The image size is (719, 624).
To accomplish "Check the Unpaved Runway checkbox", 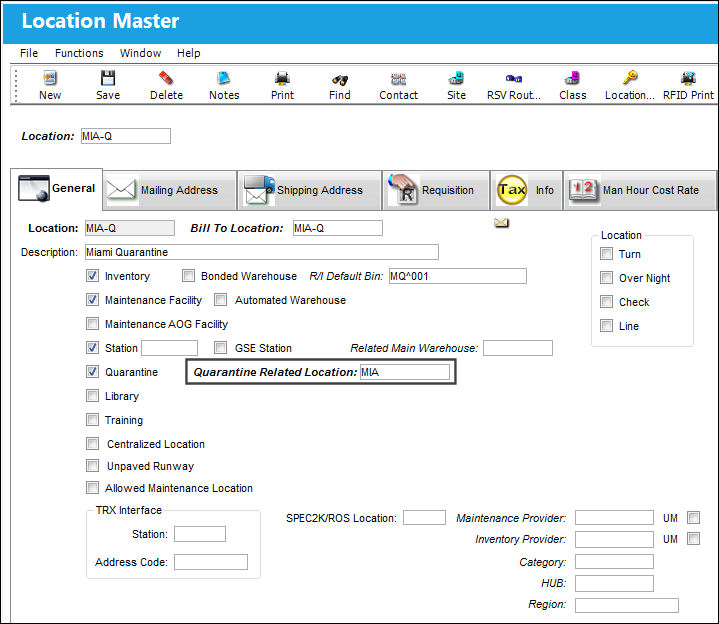I will (92, 466).
